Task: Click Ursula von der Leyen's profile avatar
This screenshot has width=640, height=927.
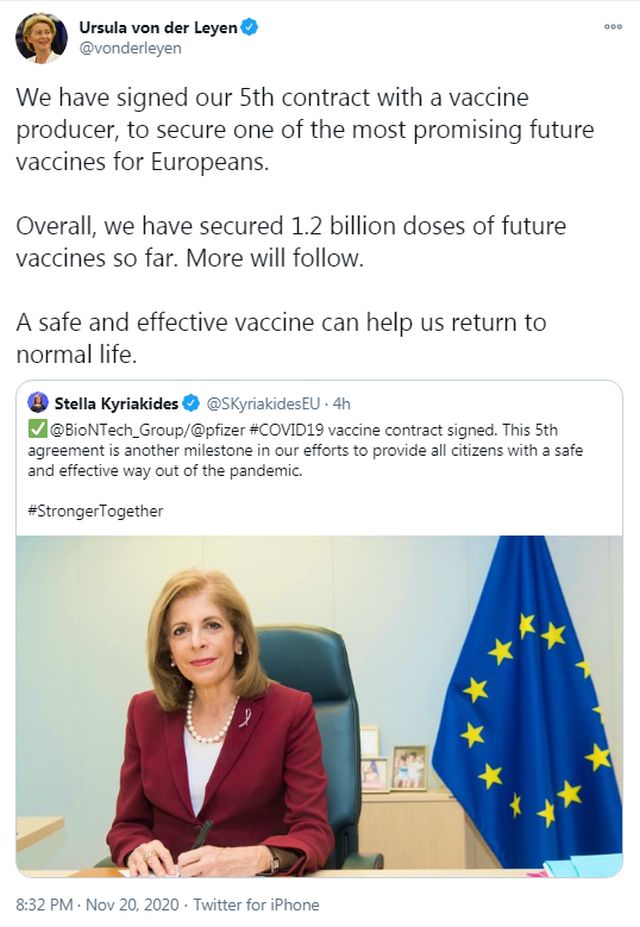Action: point(41,39)
